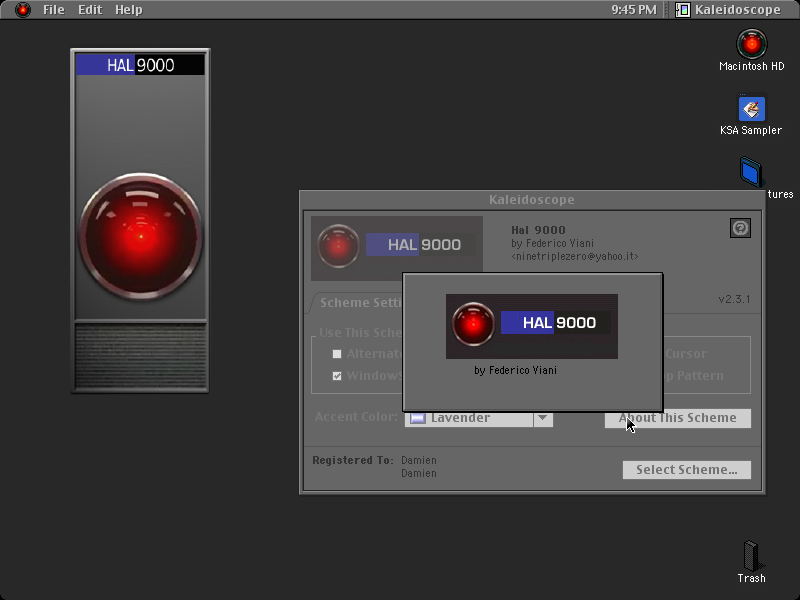
Task: Click the HAL 9000 nameplate in the left window
Action: [140, 65]
